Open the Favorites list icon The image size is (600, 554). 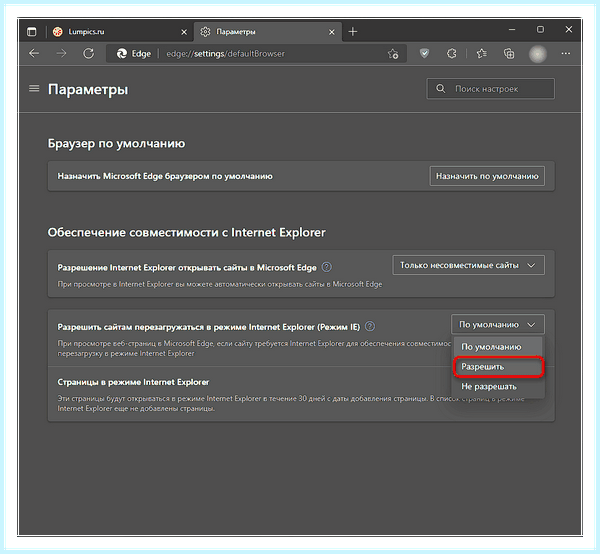[482, 54]
